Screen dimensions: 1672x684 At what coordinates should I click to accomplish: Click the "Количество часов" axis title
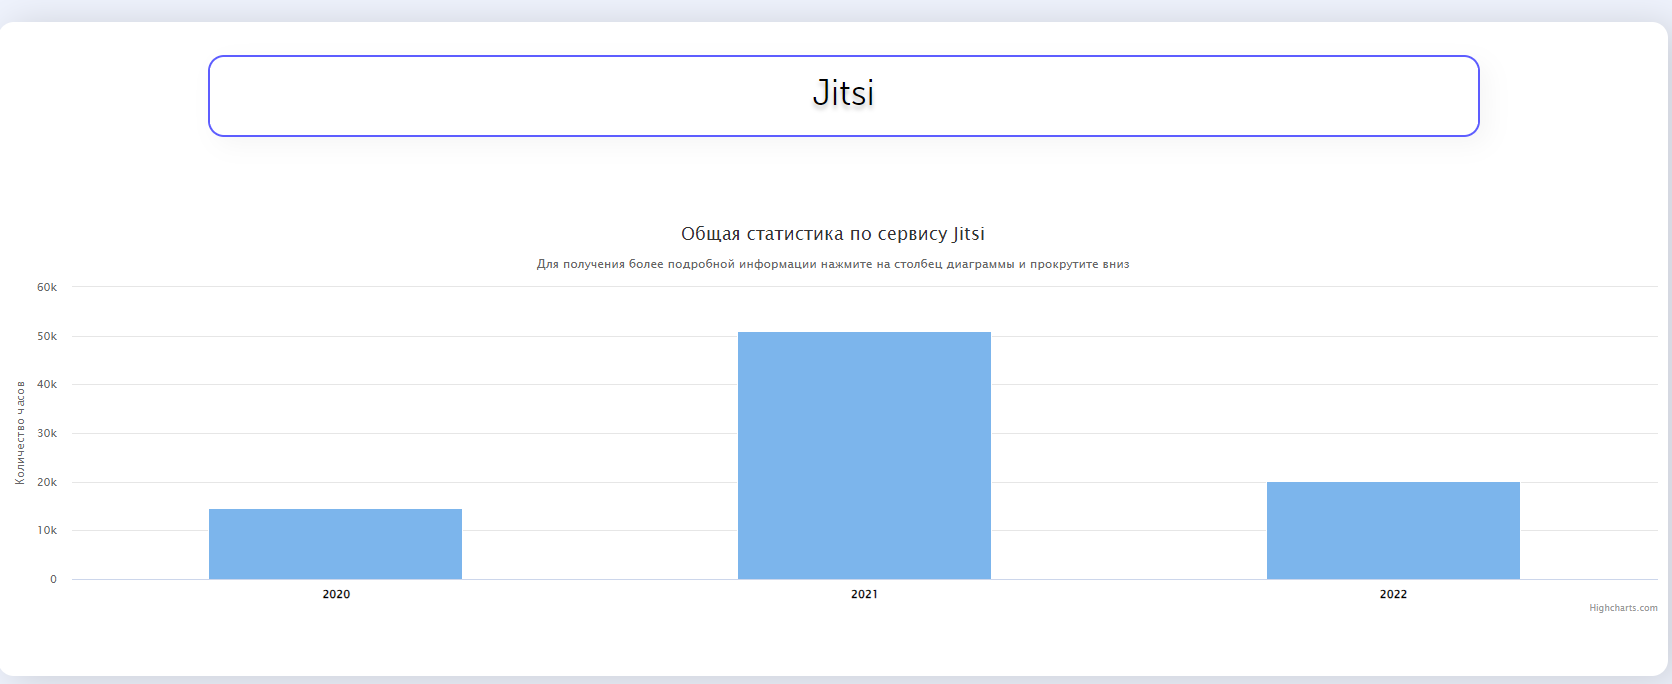tap(20, 433)
